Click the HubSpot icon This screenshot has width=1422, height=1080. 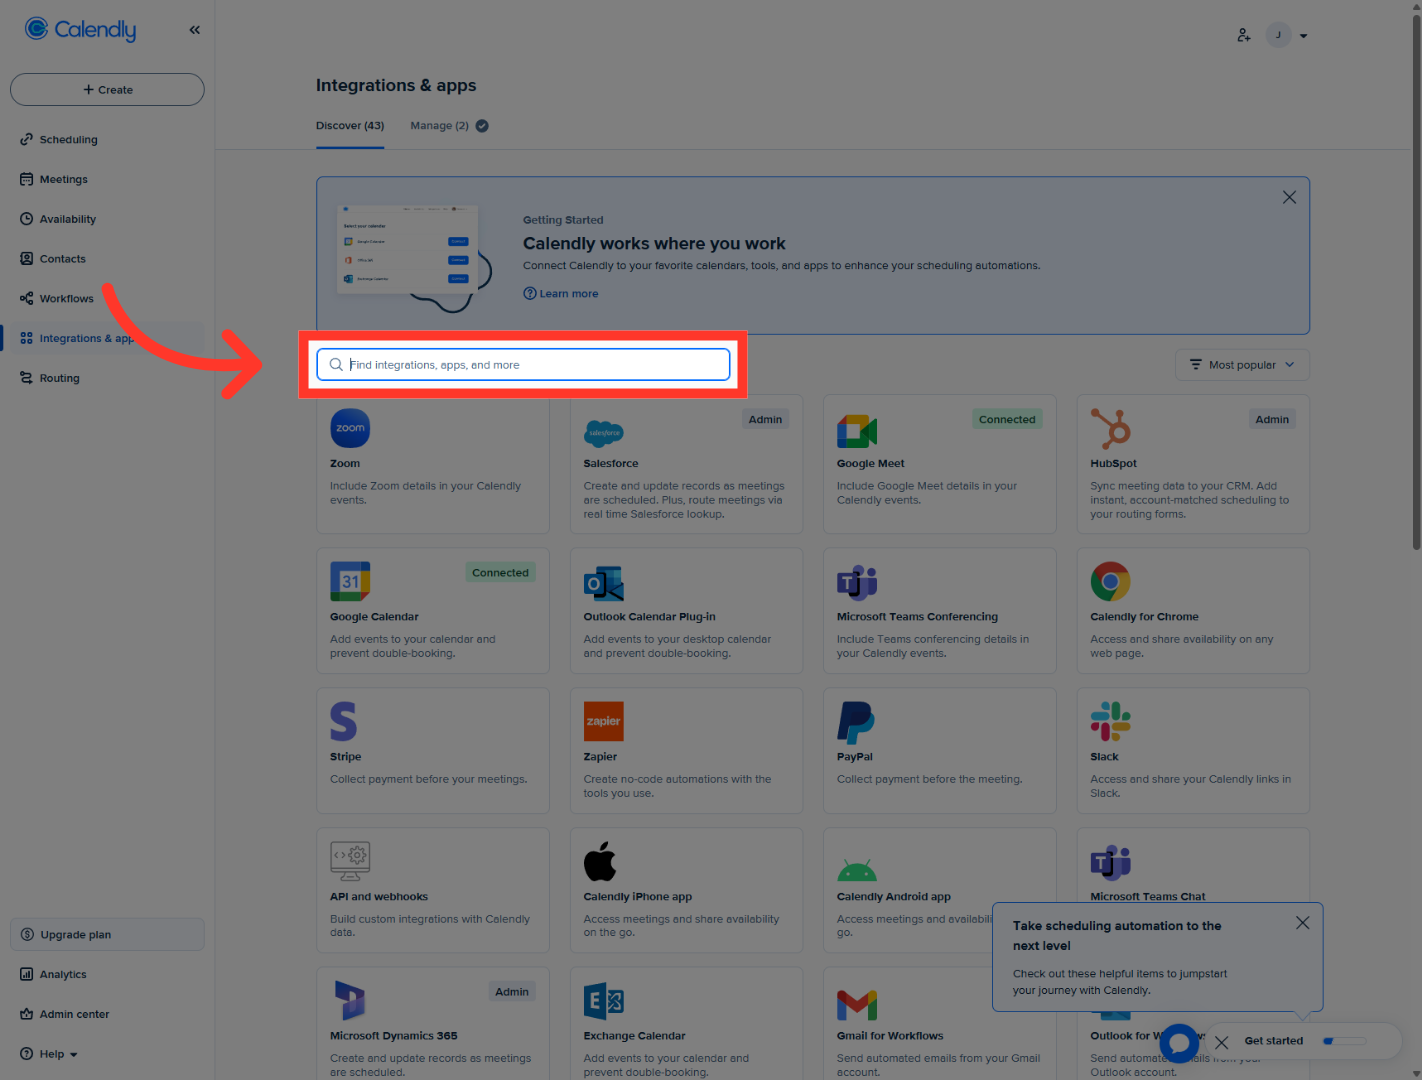coord(1110,428)
